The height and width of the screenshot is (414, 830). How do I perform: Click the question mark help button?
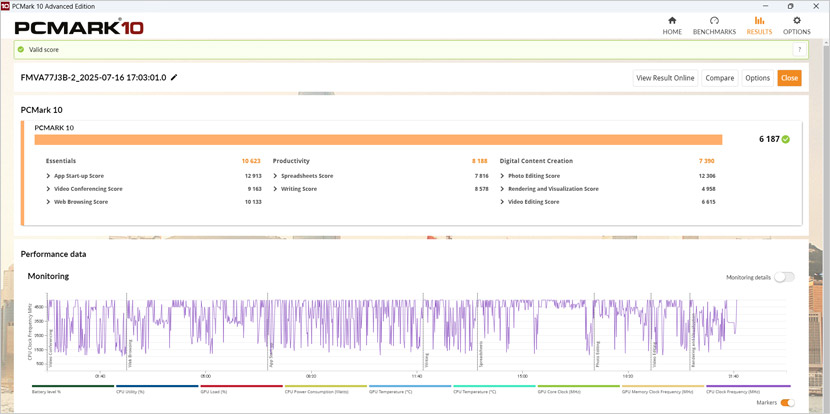point(799,50)
